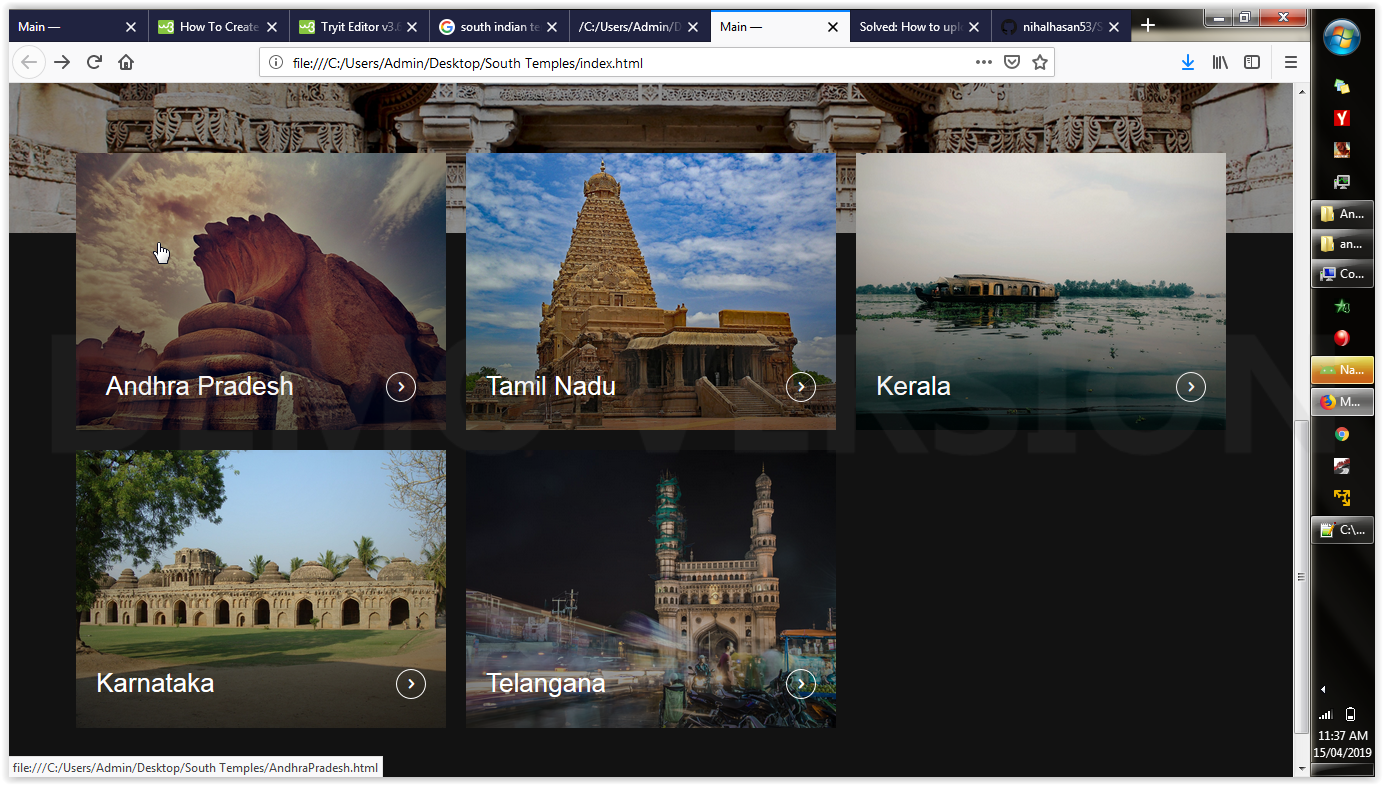
Task: Open the Telangana arrow link
Action: click(x=801, y=684)
